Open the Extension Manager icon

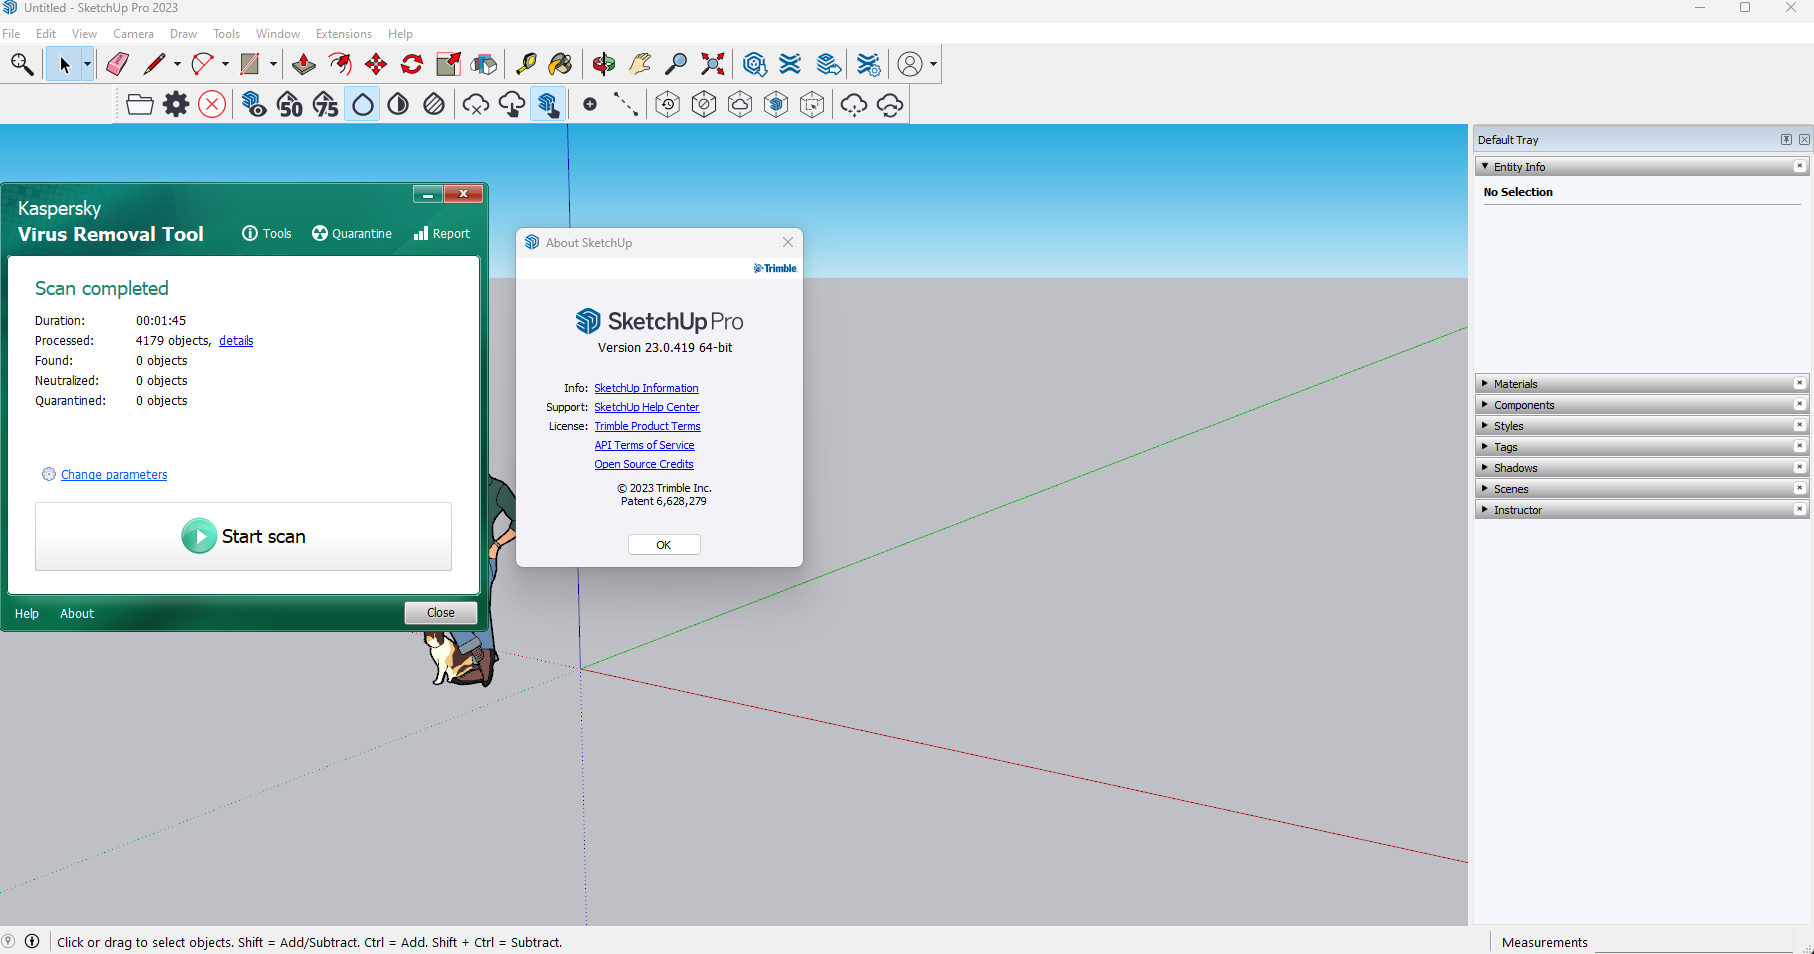(868, 65)
